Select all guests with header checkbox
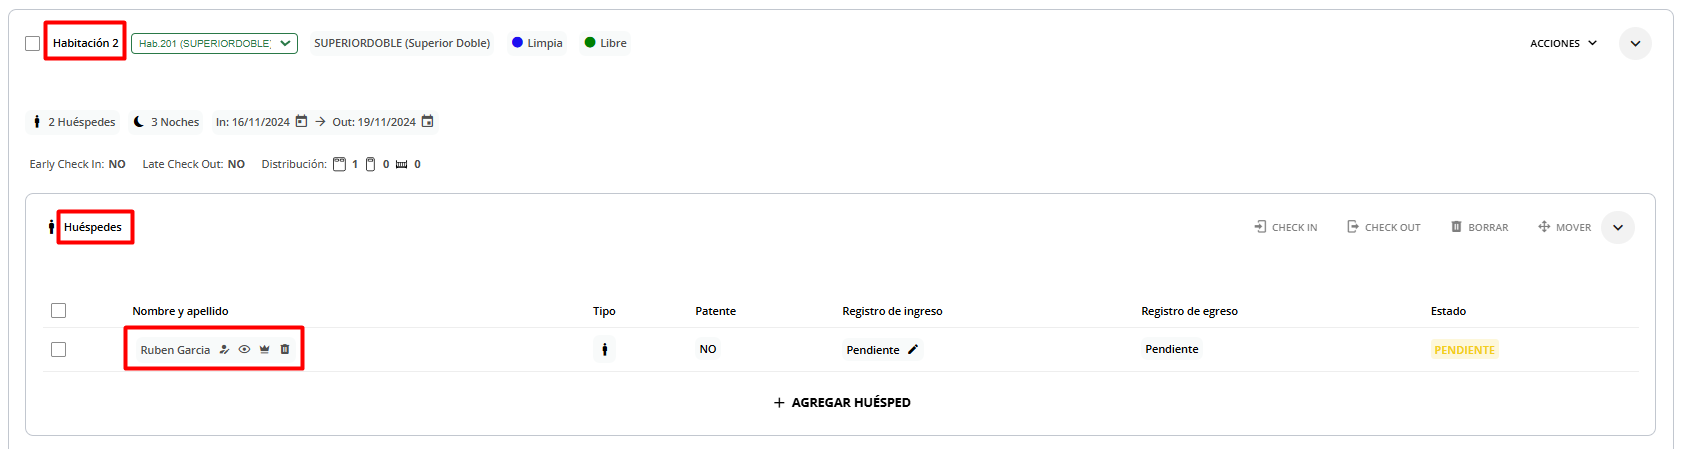 tap(58, 311)
